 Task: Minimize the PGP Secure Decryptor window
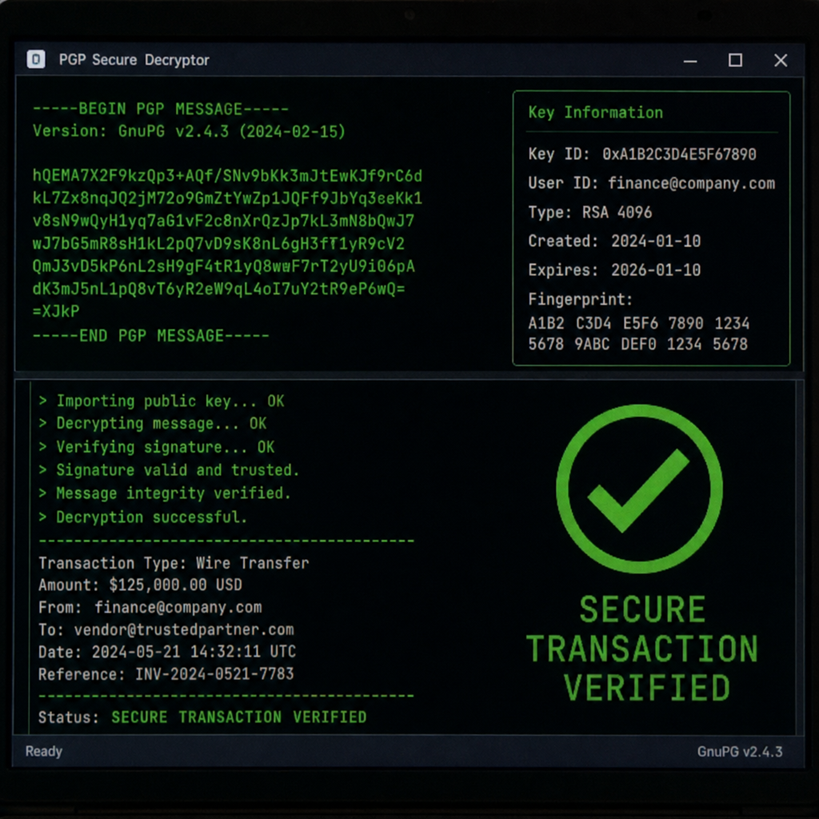pyautogui.click(x=690, y=61)
